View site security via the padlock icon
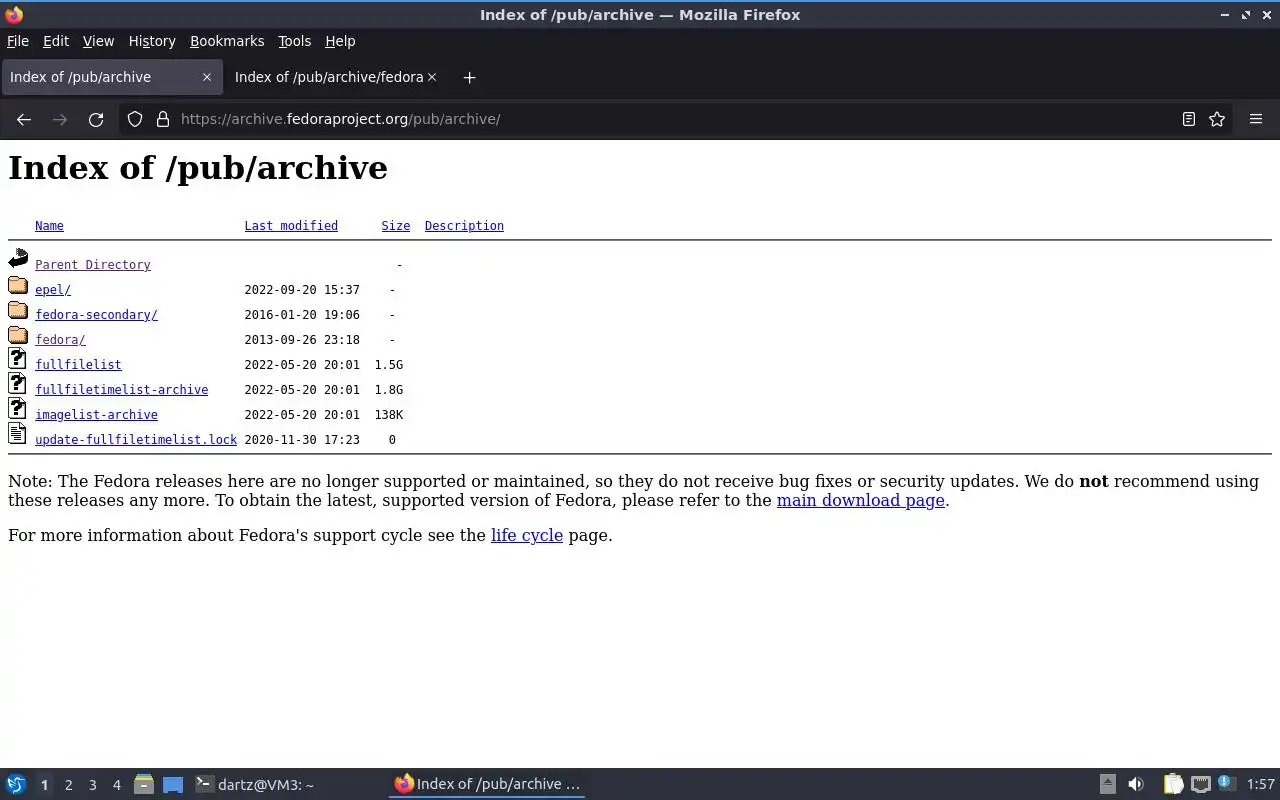 pos(163,119)
